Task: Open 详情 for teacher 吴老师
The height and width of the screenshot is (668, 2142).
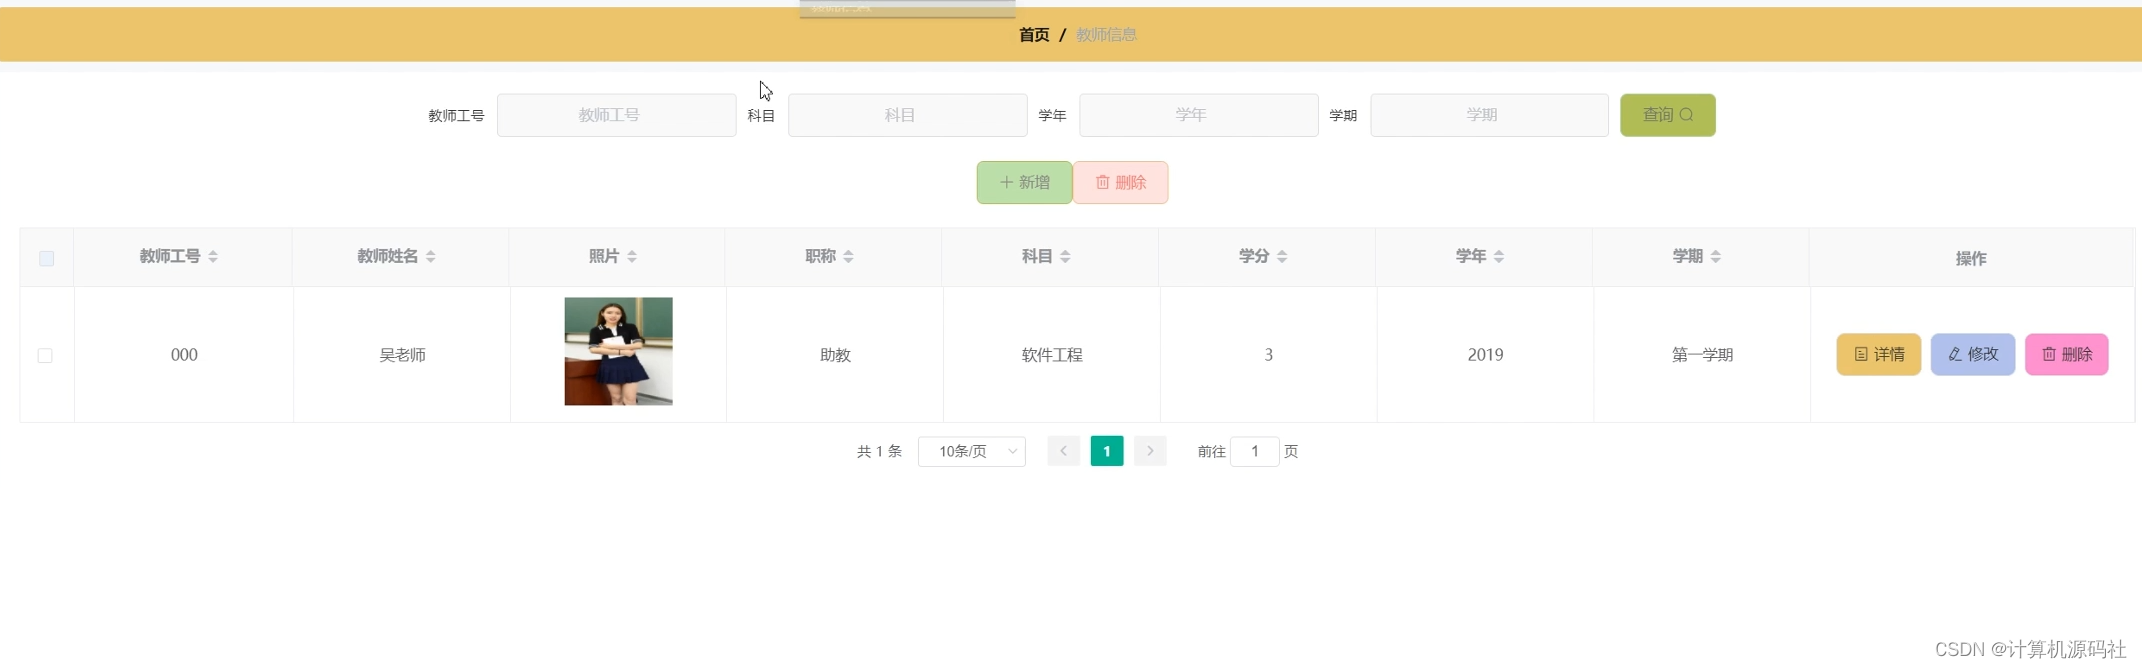Action: [x=1878, y=354]
